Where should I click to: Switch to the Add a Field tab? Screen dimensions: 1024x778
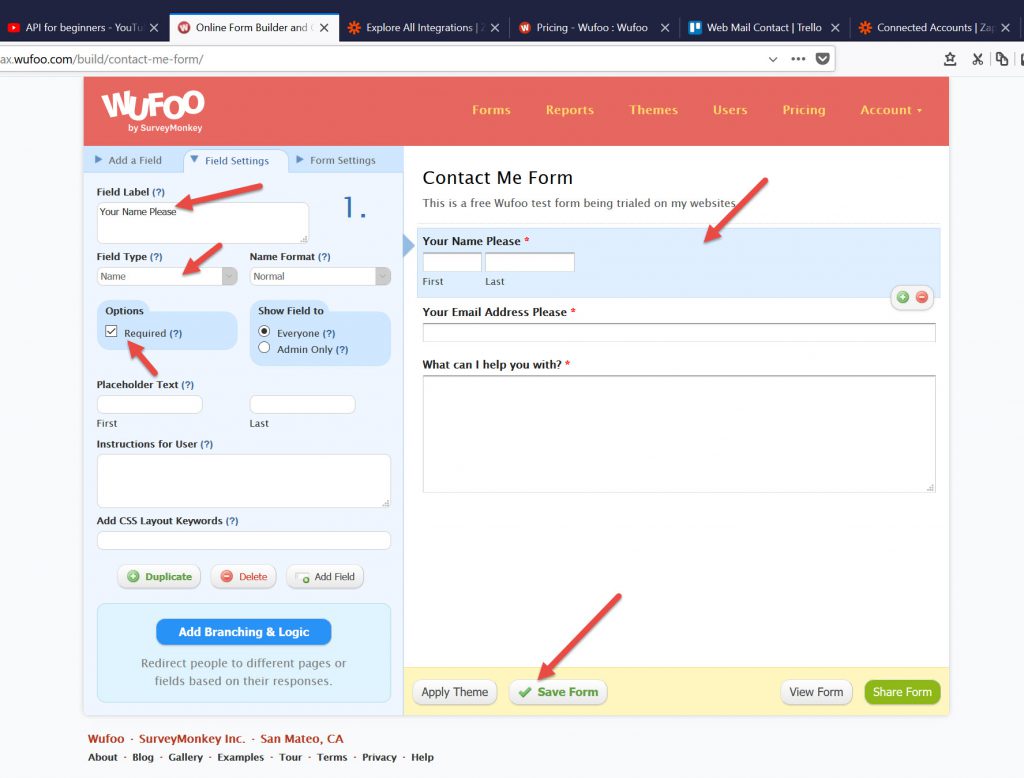click(134, 160)
